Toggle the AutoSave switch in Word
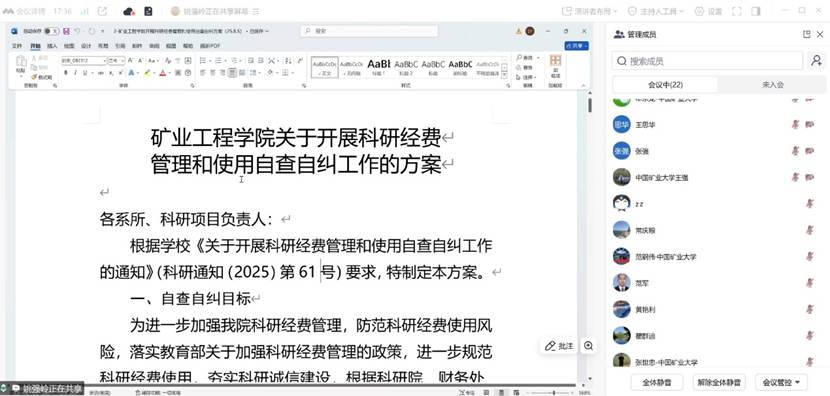 pyautogui.click(x=51, y=31)
